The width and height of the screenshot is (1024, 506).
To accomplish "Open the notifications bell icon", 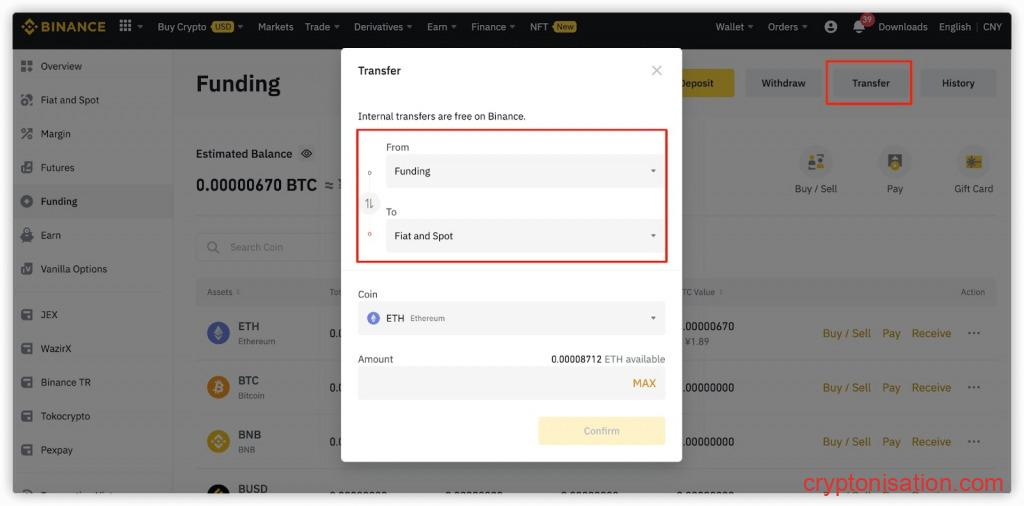I will tap(859, 27).
